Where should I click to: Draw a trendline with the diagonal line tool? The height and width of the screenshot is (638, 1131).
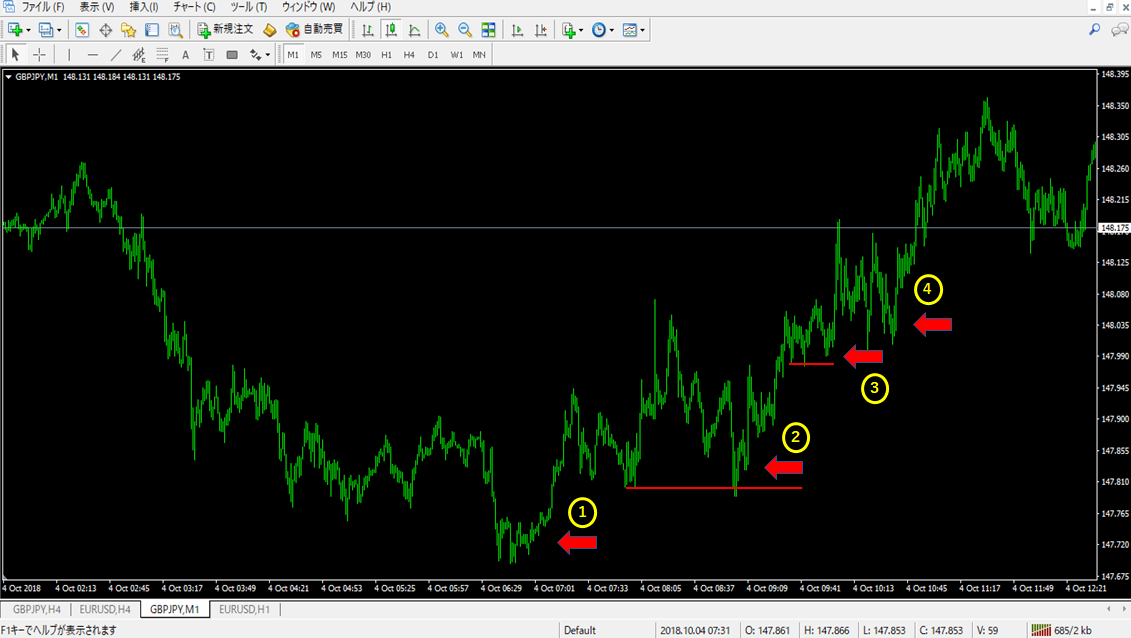(x=116, y=55)
